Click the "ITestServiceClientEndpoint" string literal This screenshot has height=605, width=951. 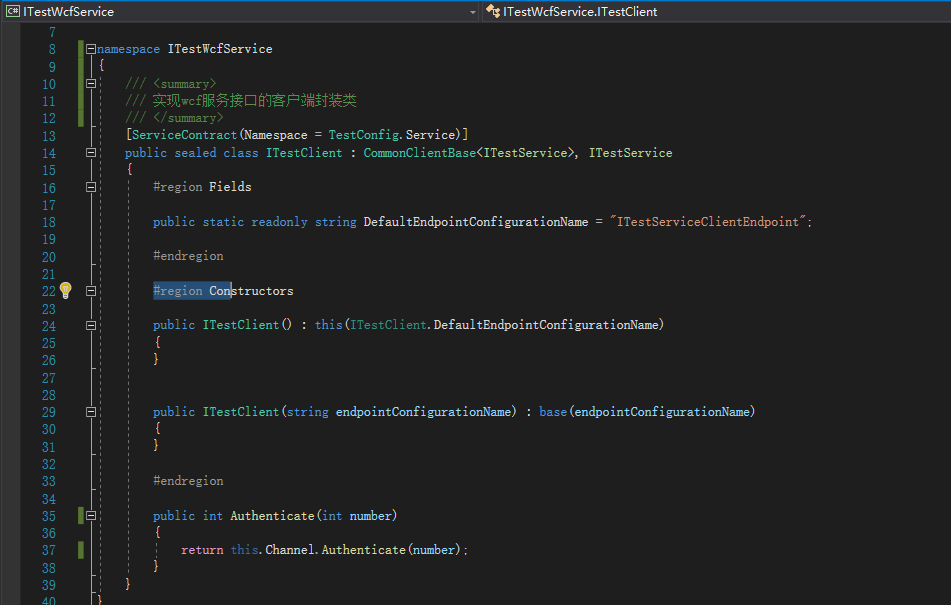pos(708,222)
